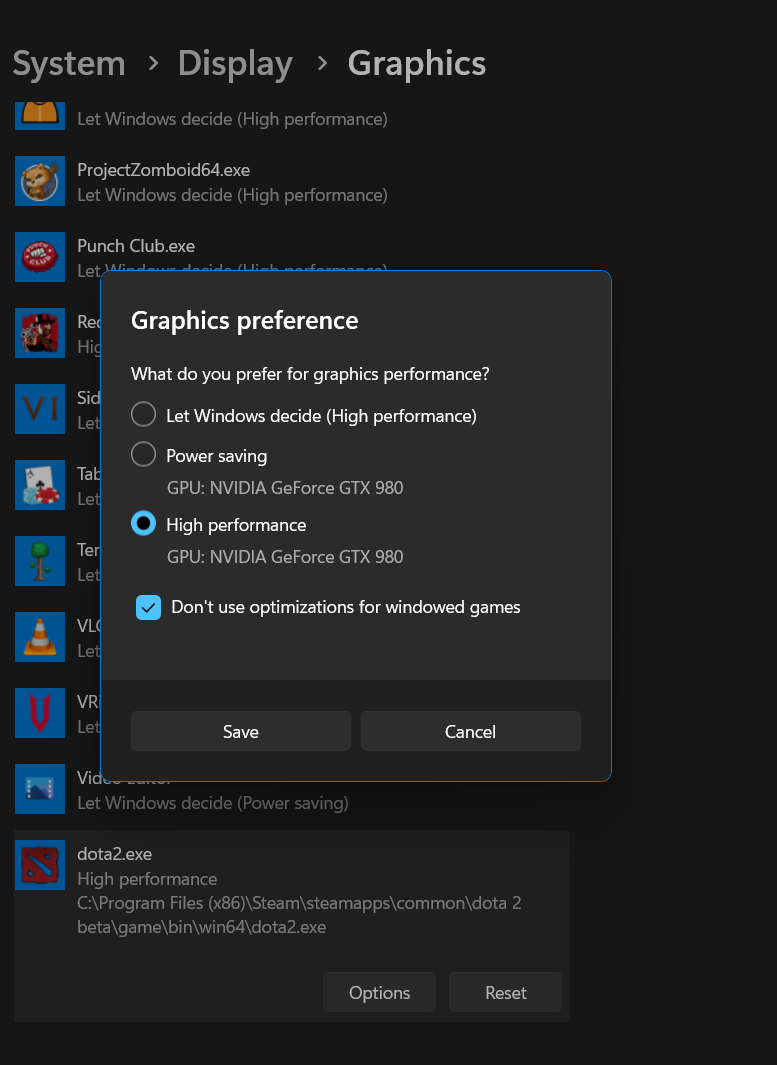Screen dimensions: 777x1065
Task: Click the playing cards tabletop game icon
Action: point(40,485)
